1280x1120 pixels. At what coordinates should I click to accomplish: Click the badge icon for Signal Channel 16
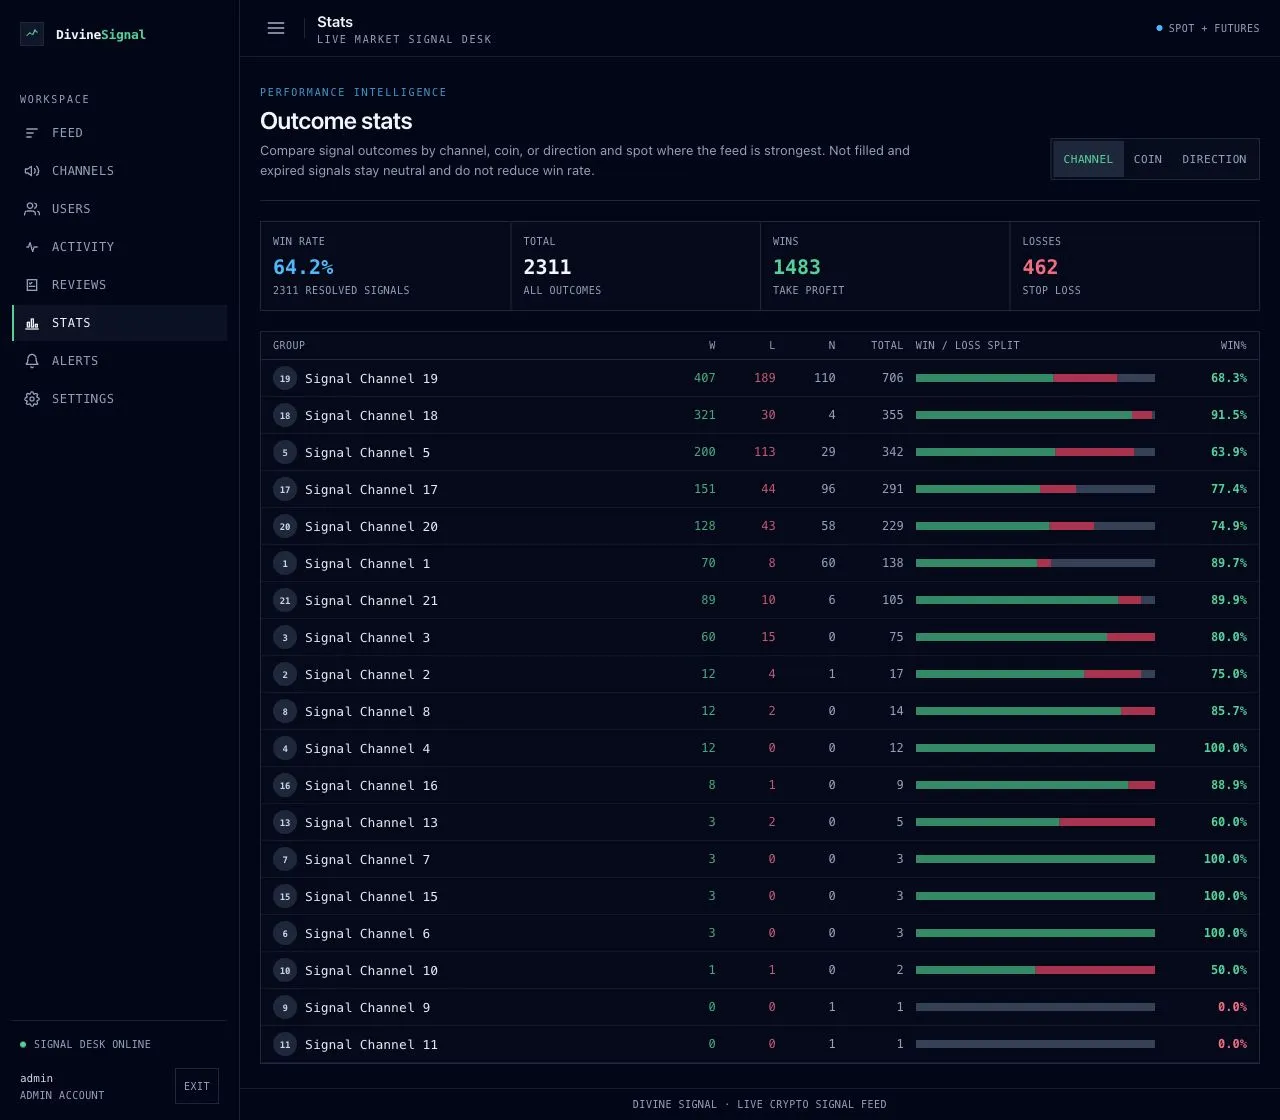(285, 785)
